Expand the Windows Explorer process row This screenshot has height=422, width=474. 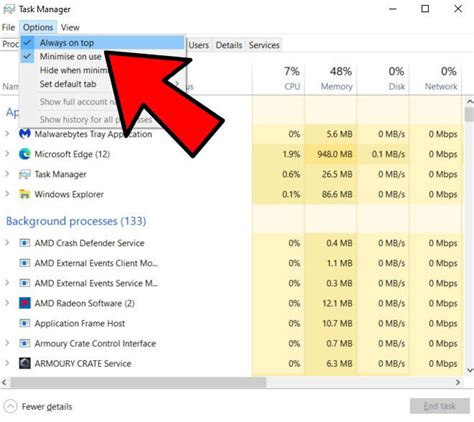coord(7,194)
